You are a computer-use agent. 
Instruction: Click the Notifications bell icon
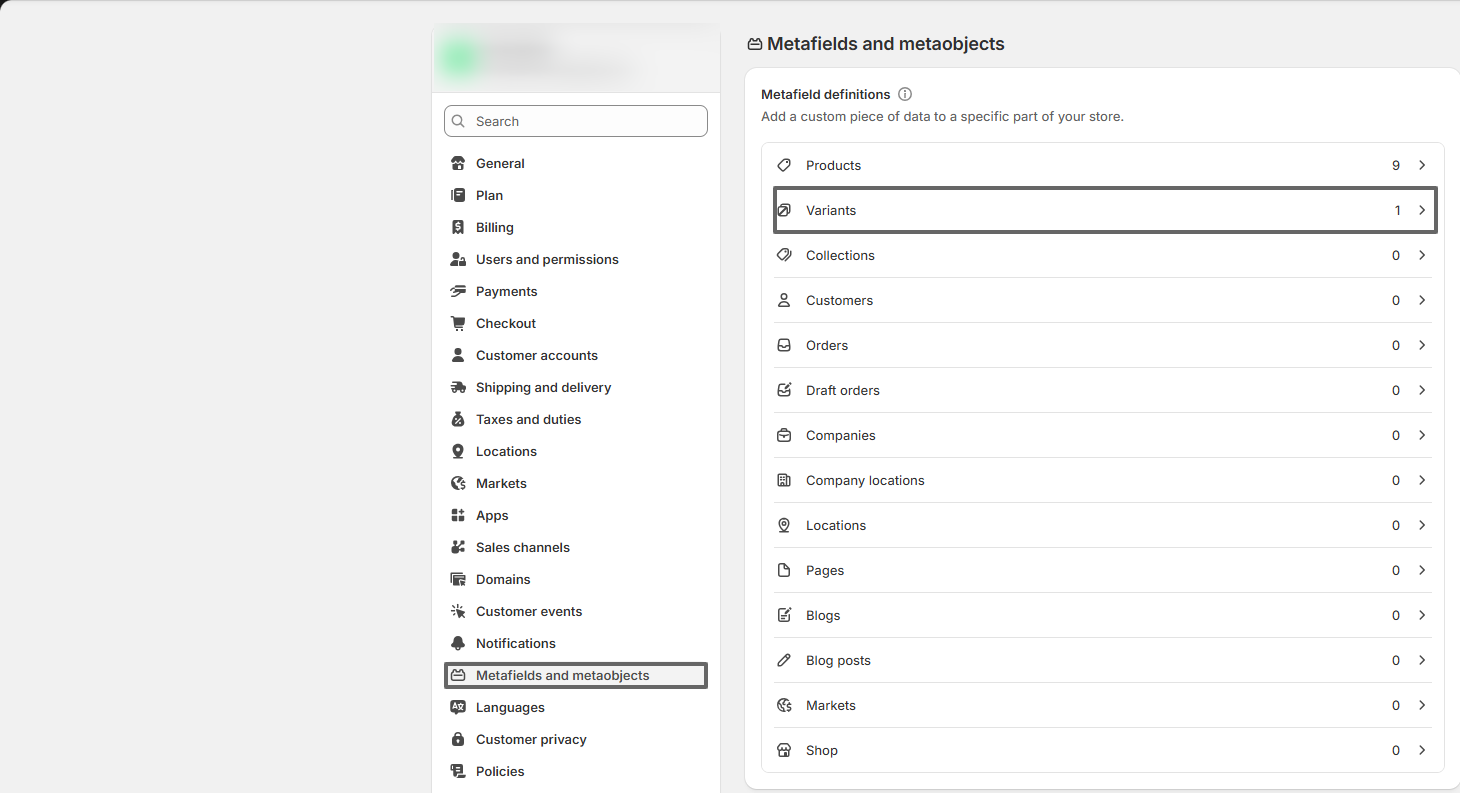458,644
